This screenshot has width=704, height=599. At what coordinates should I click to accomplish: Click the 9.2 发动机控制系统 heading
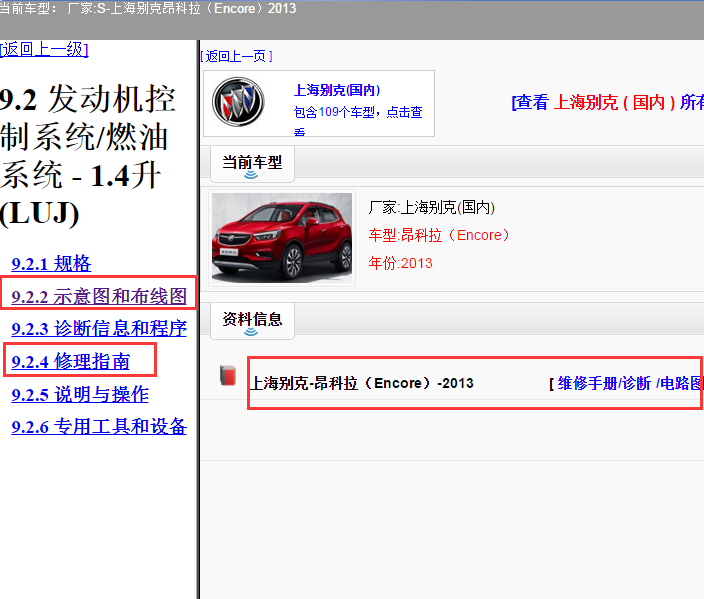pyautogui.click(x=88, y=155)
